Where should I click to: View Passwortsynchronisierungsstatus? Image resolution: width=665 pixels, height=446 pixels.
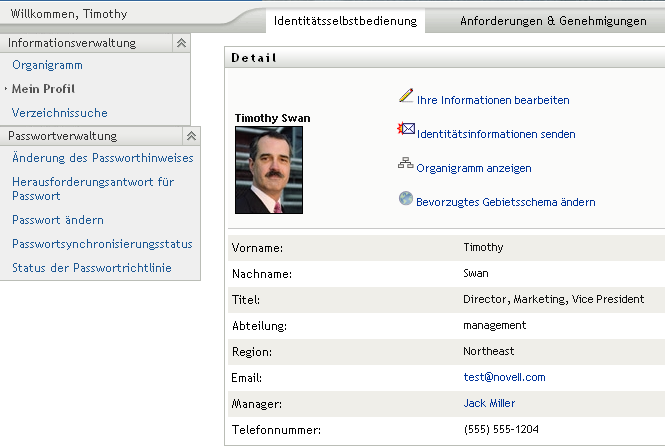click(x=101, y=244)
